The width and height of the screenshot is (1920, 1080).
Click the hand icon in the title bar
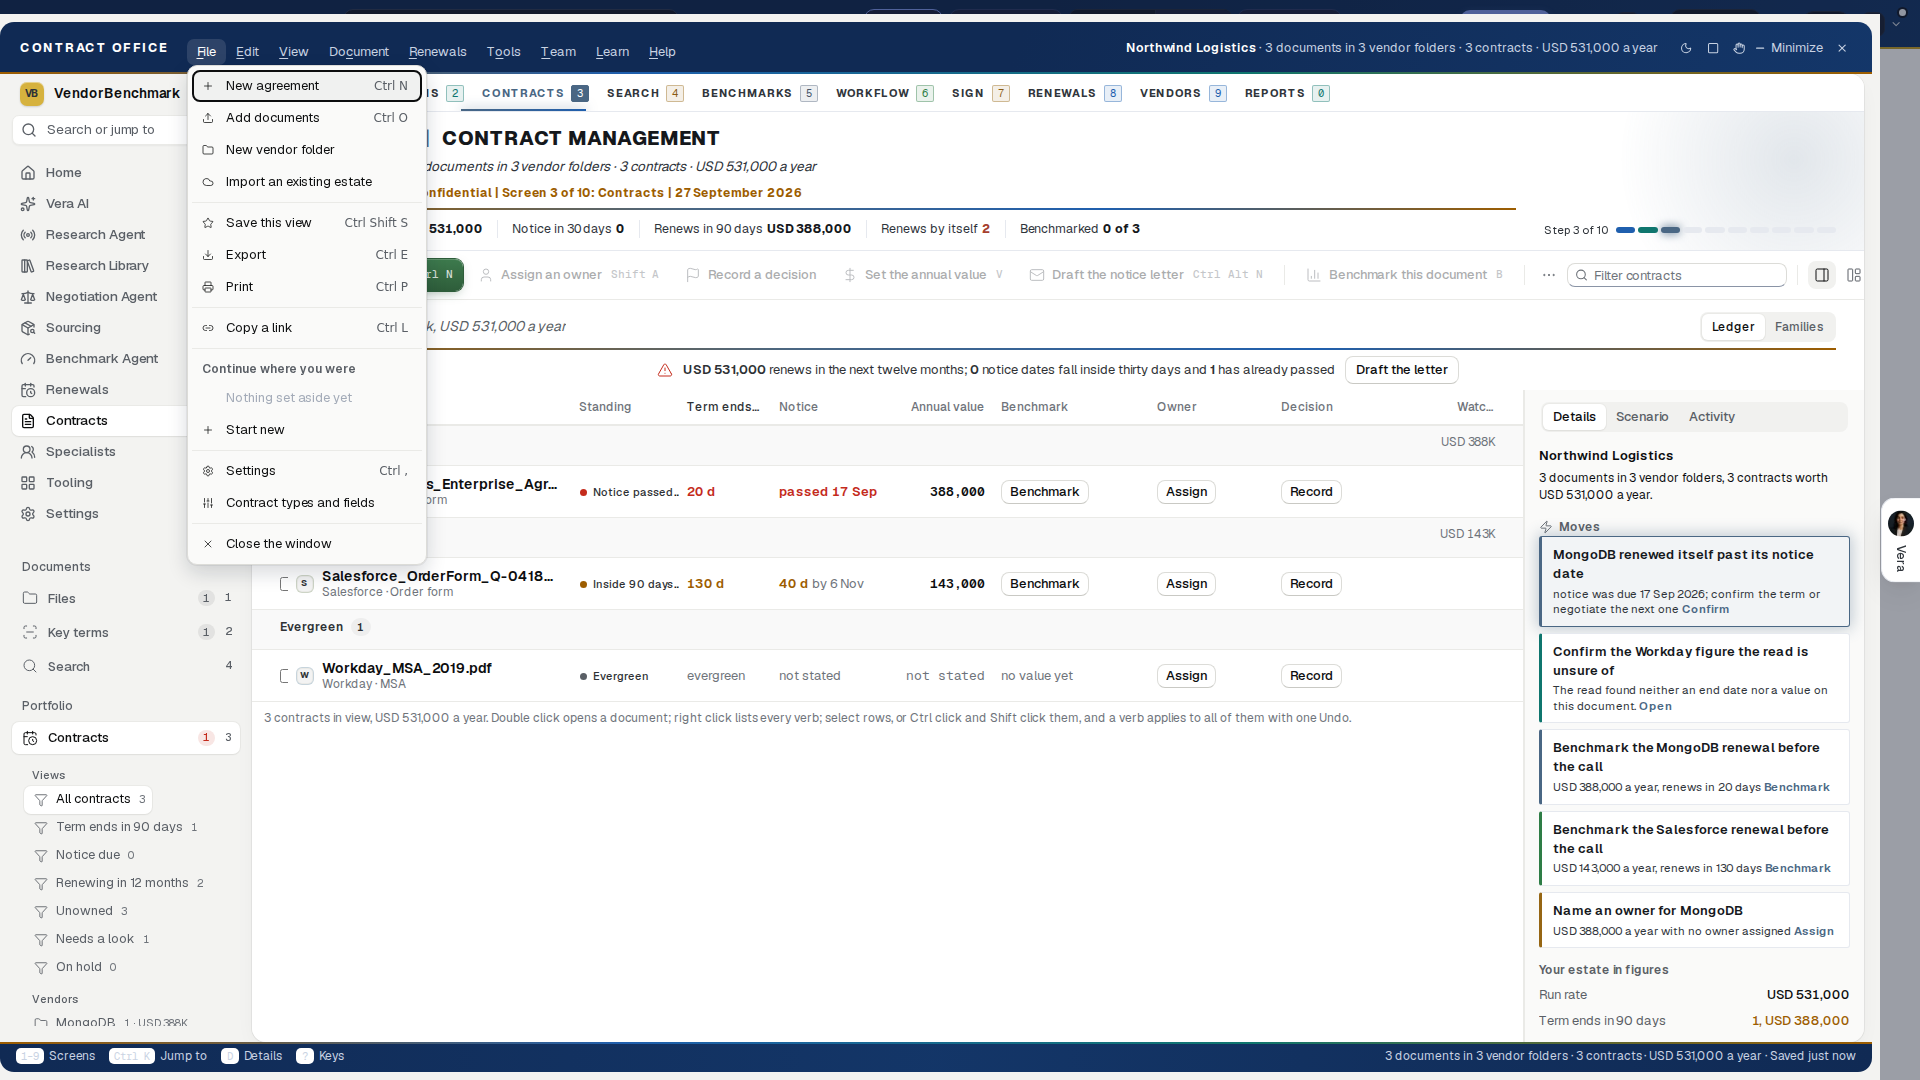pos(1739,48)
